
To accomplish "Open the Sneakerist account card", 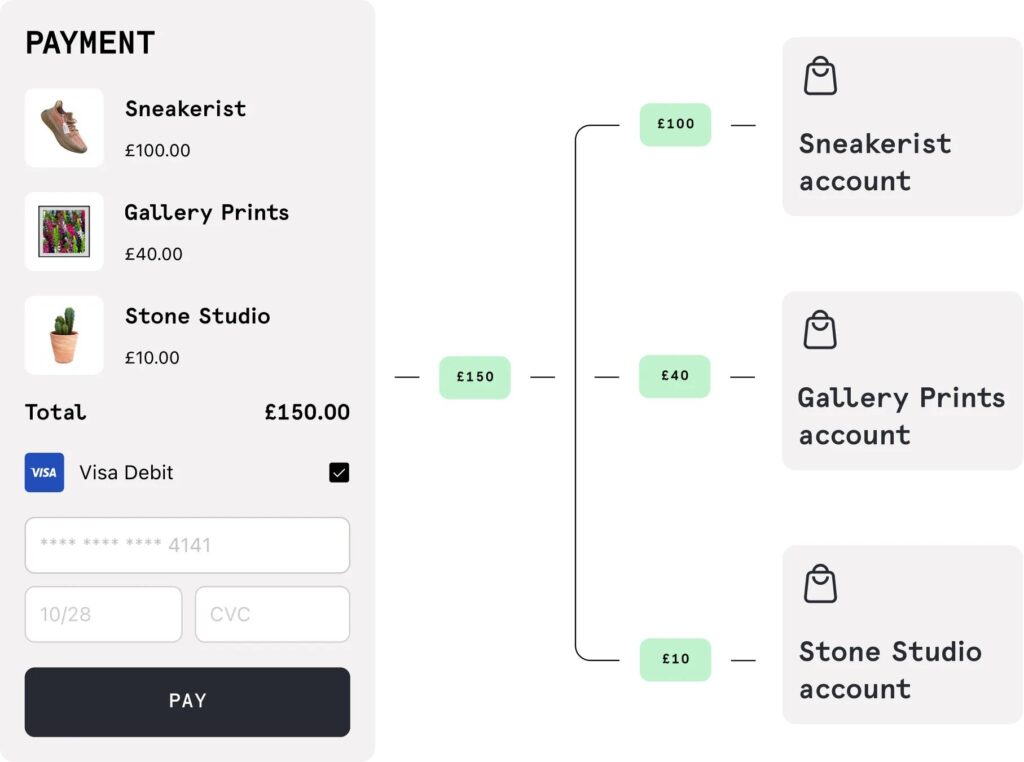I will (903, 127).
